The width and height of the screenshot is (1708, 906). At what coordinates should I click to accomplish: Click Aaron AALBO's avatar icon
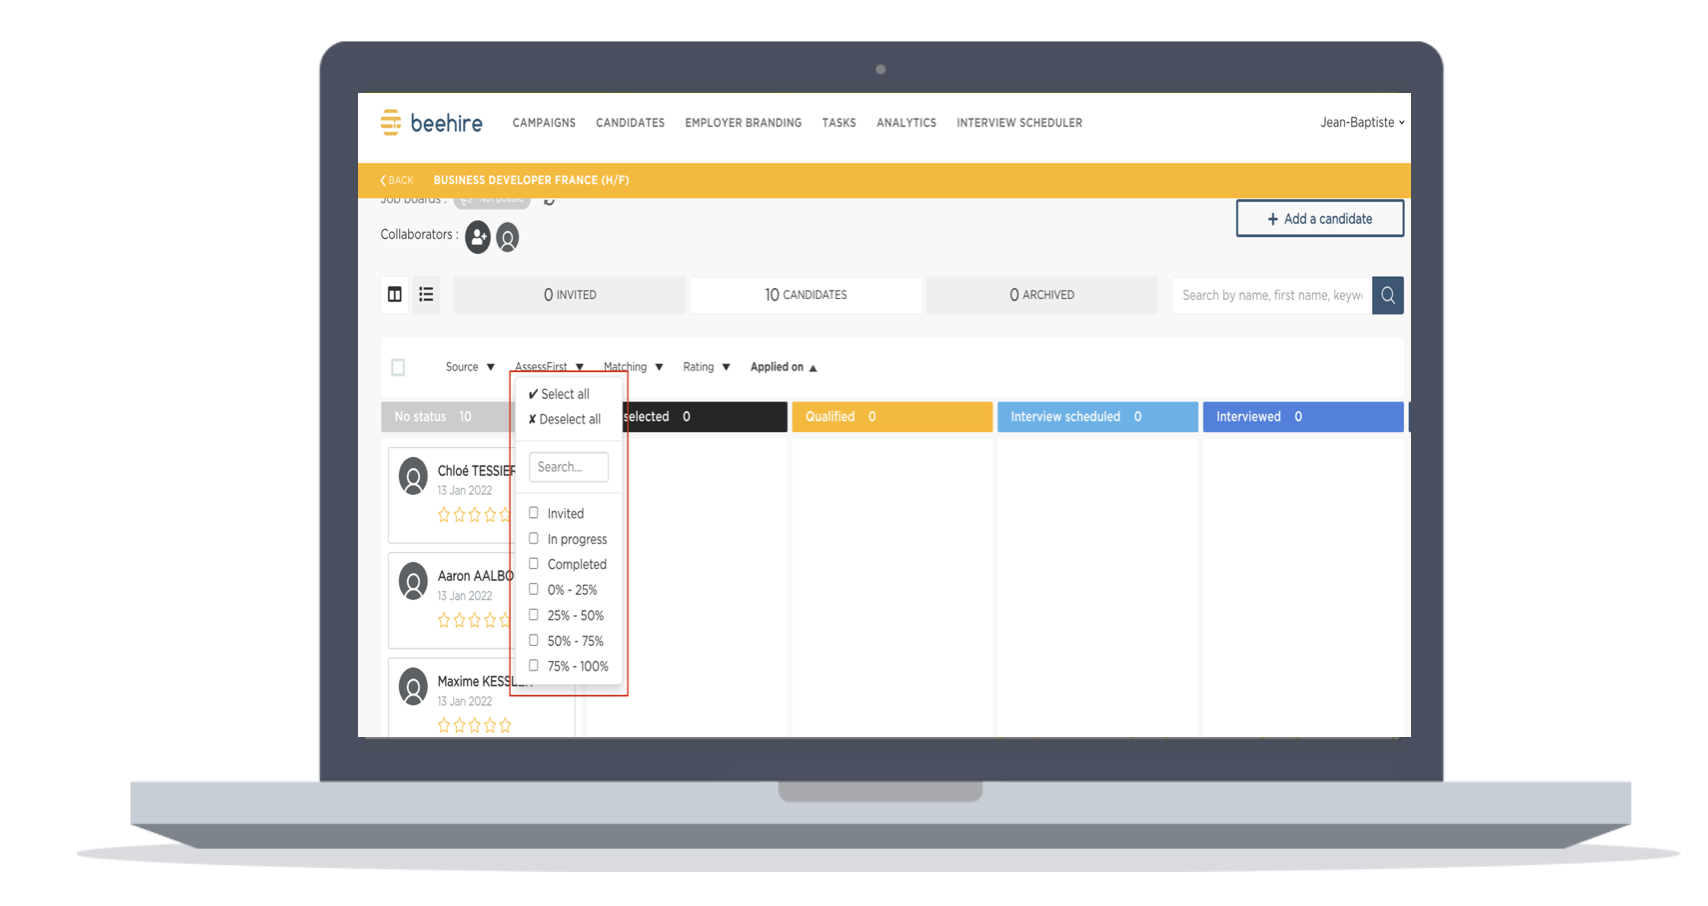tap(413, 581)
